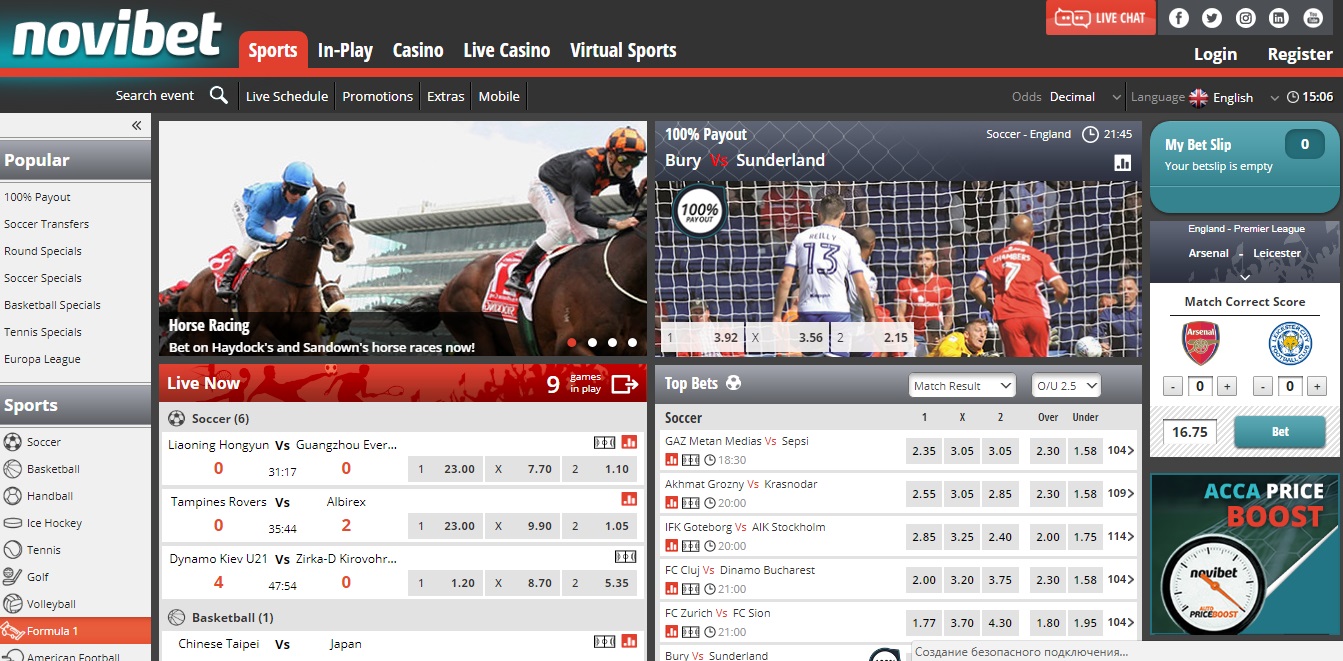Click the Novibet logo

[x=118, y=34]
